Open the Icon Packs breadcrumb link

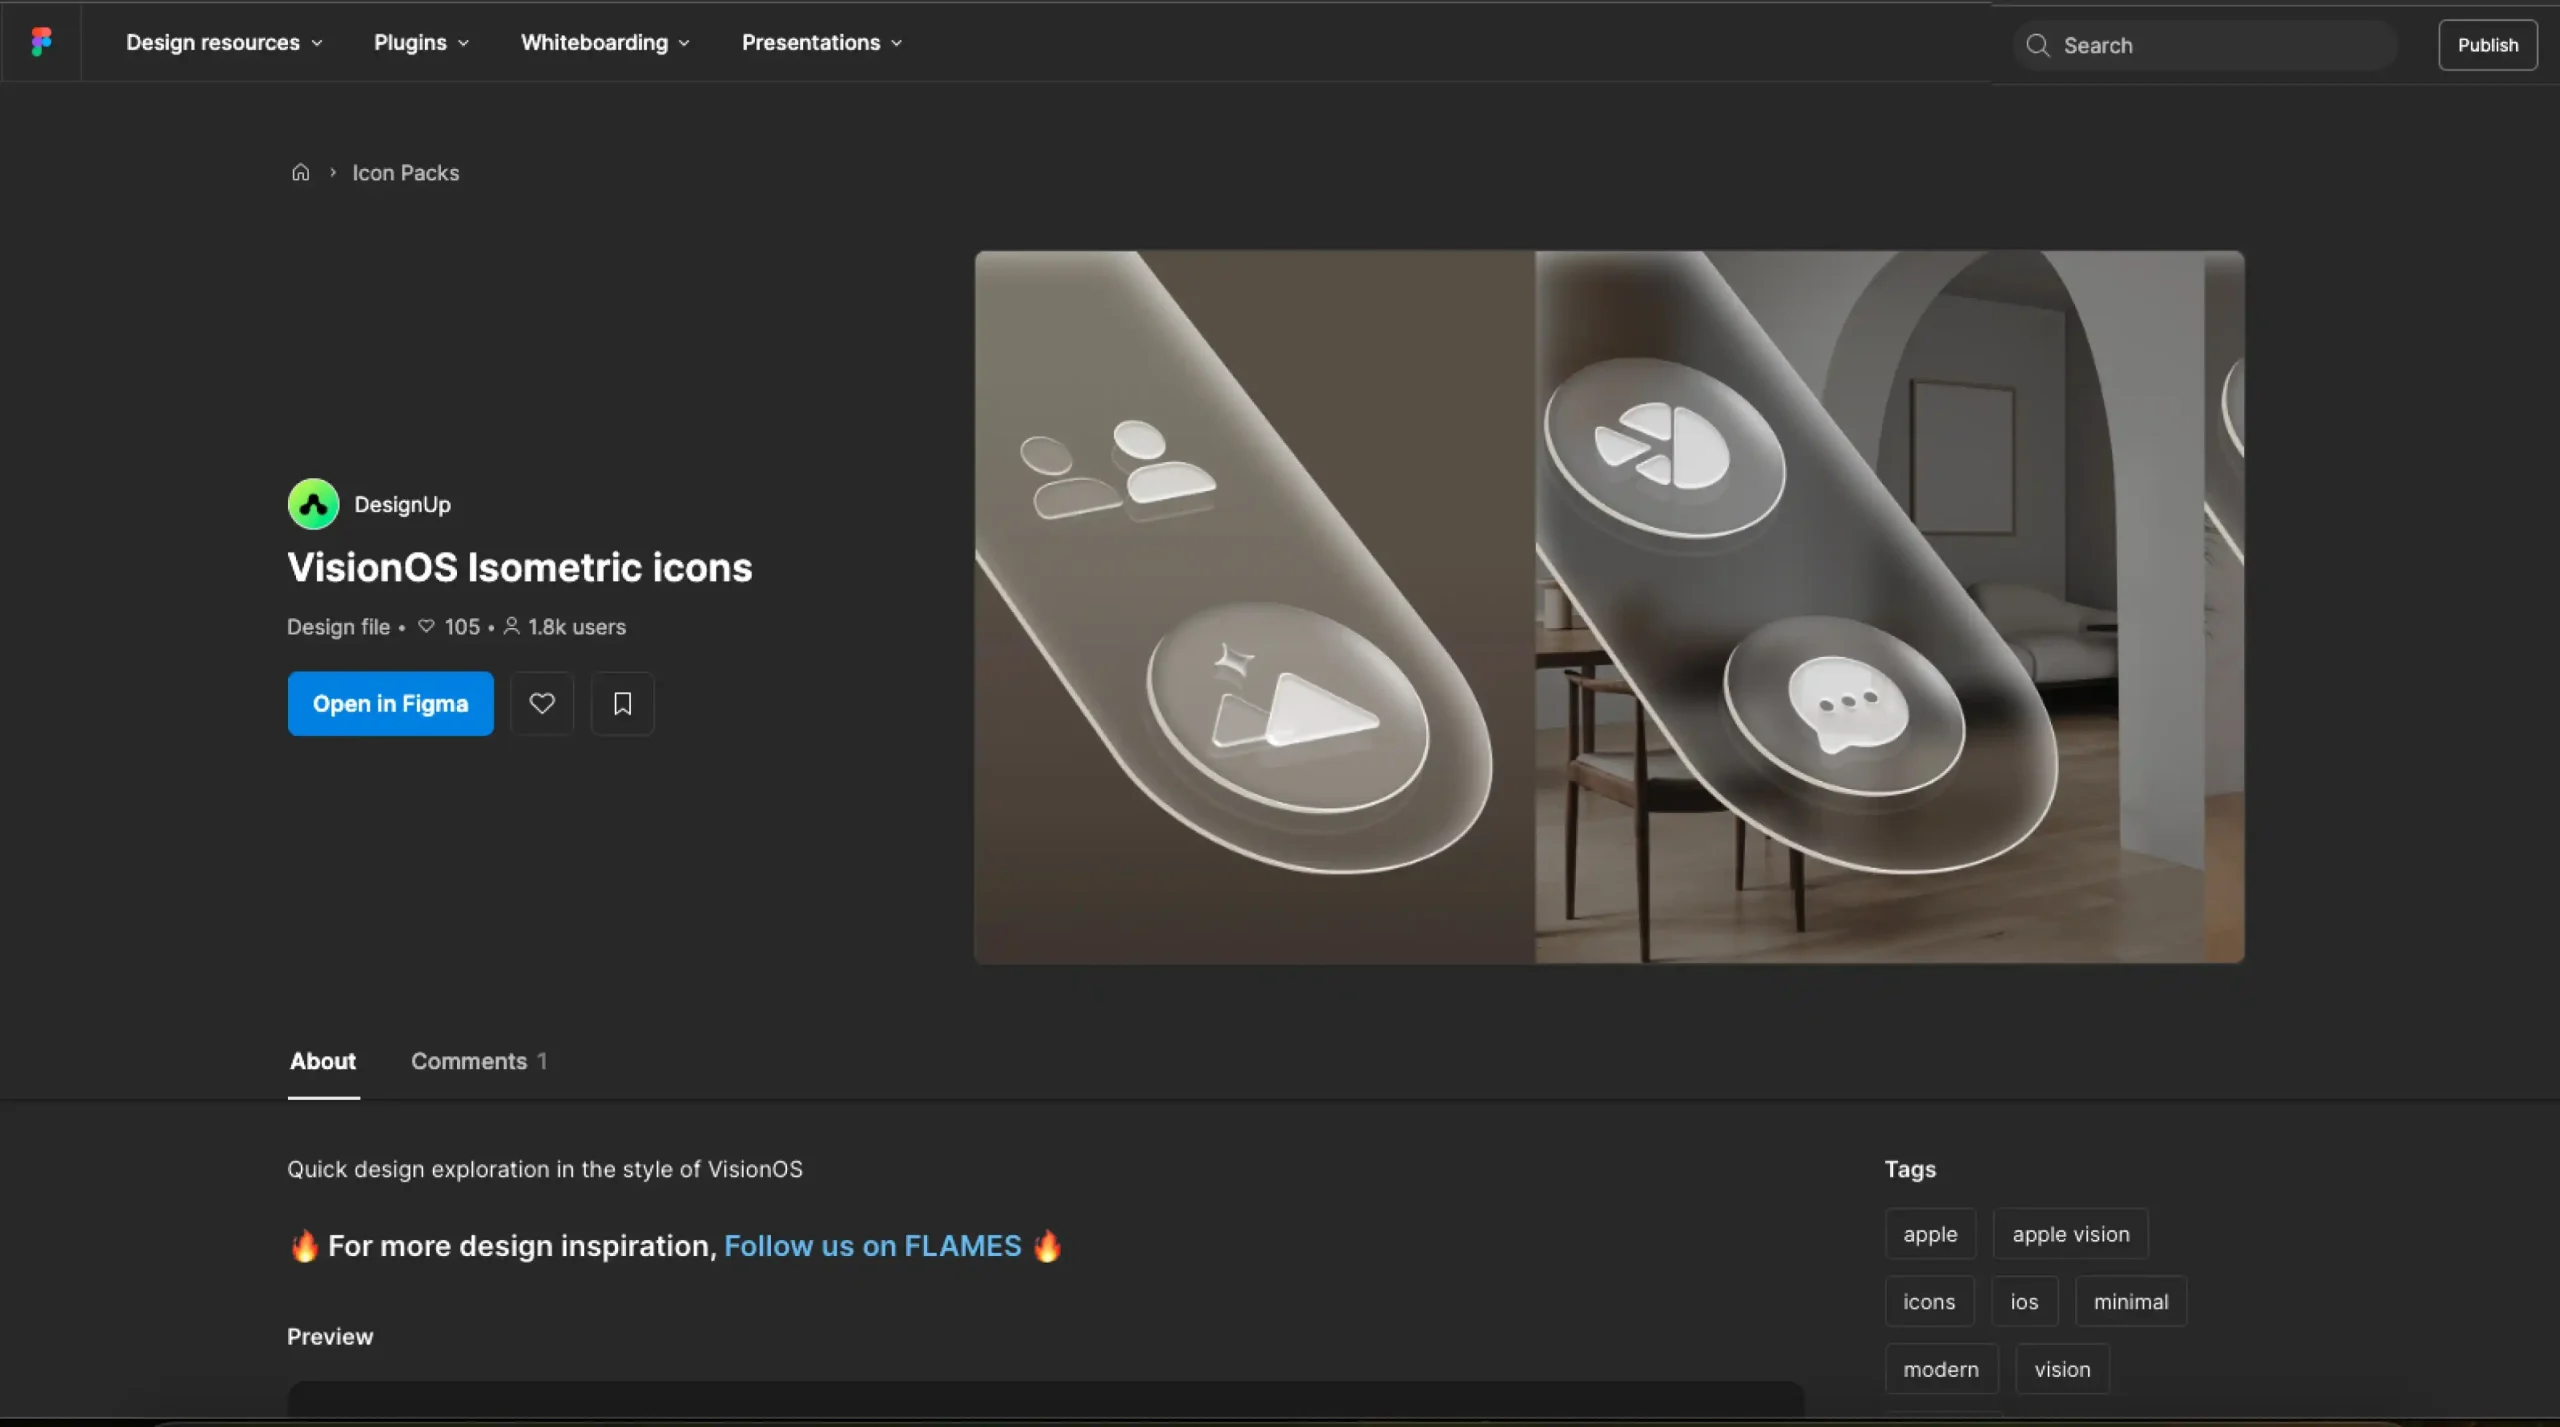405,172
